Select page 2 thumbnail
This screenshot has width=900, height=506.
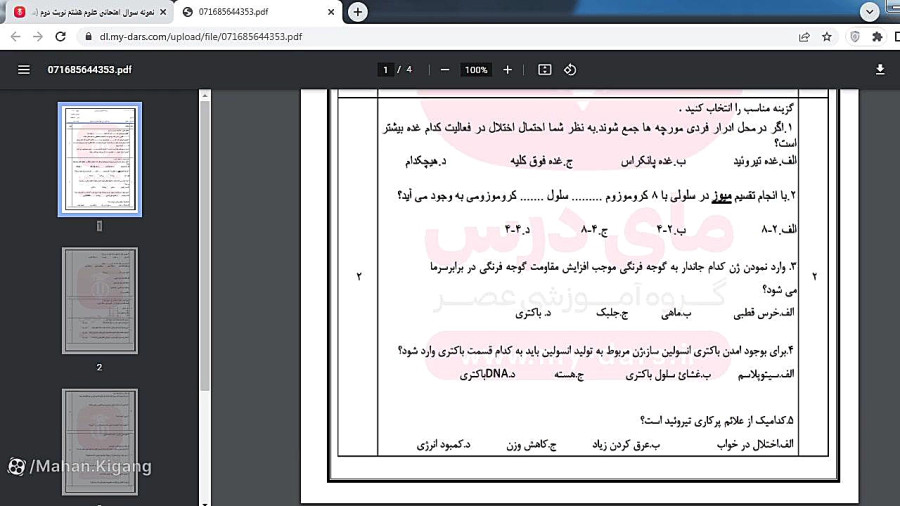(x=99, y=301)
